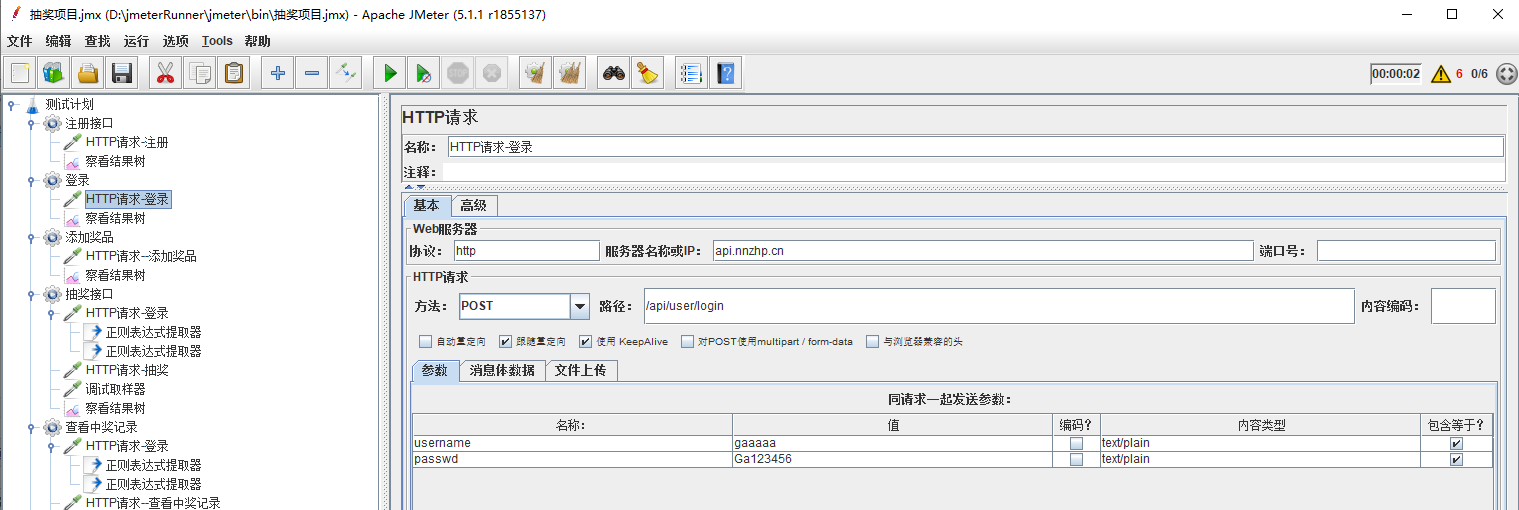
Task: Open the 文件 menu
Action: point(19,41)
